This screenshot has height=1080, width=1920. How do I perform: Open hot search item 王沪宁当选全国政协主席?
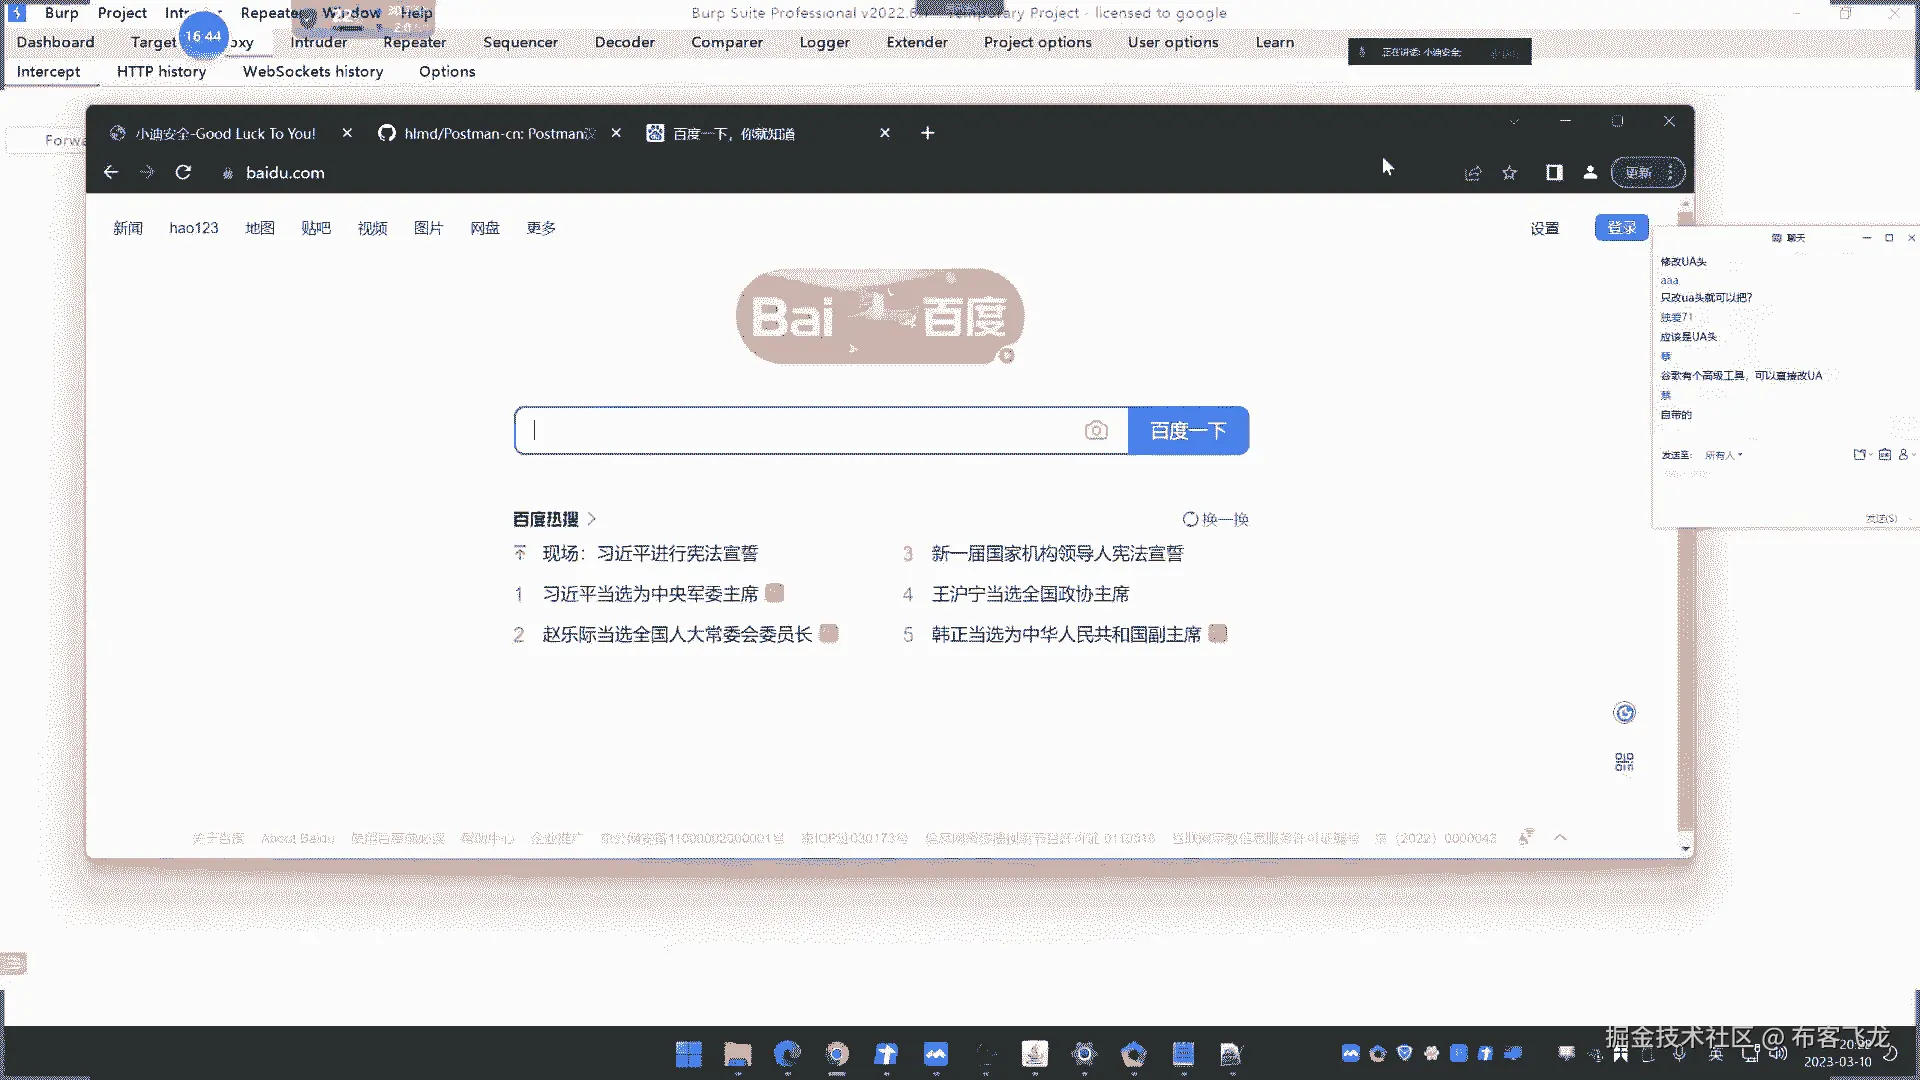(1030, 594)
